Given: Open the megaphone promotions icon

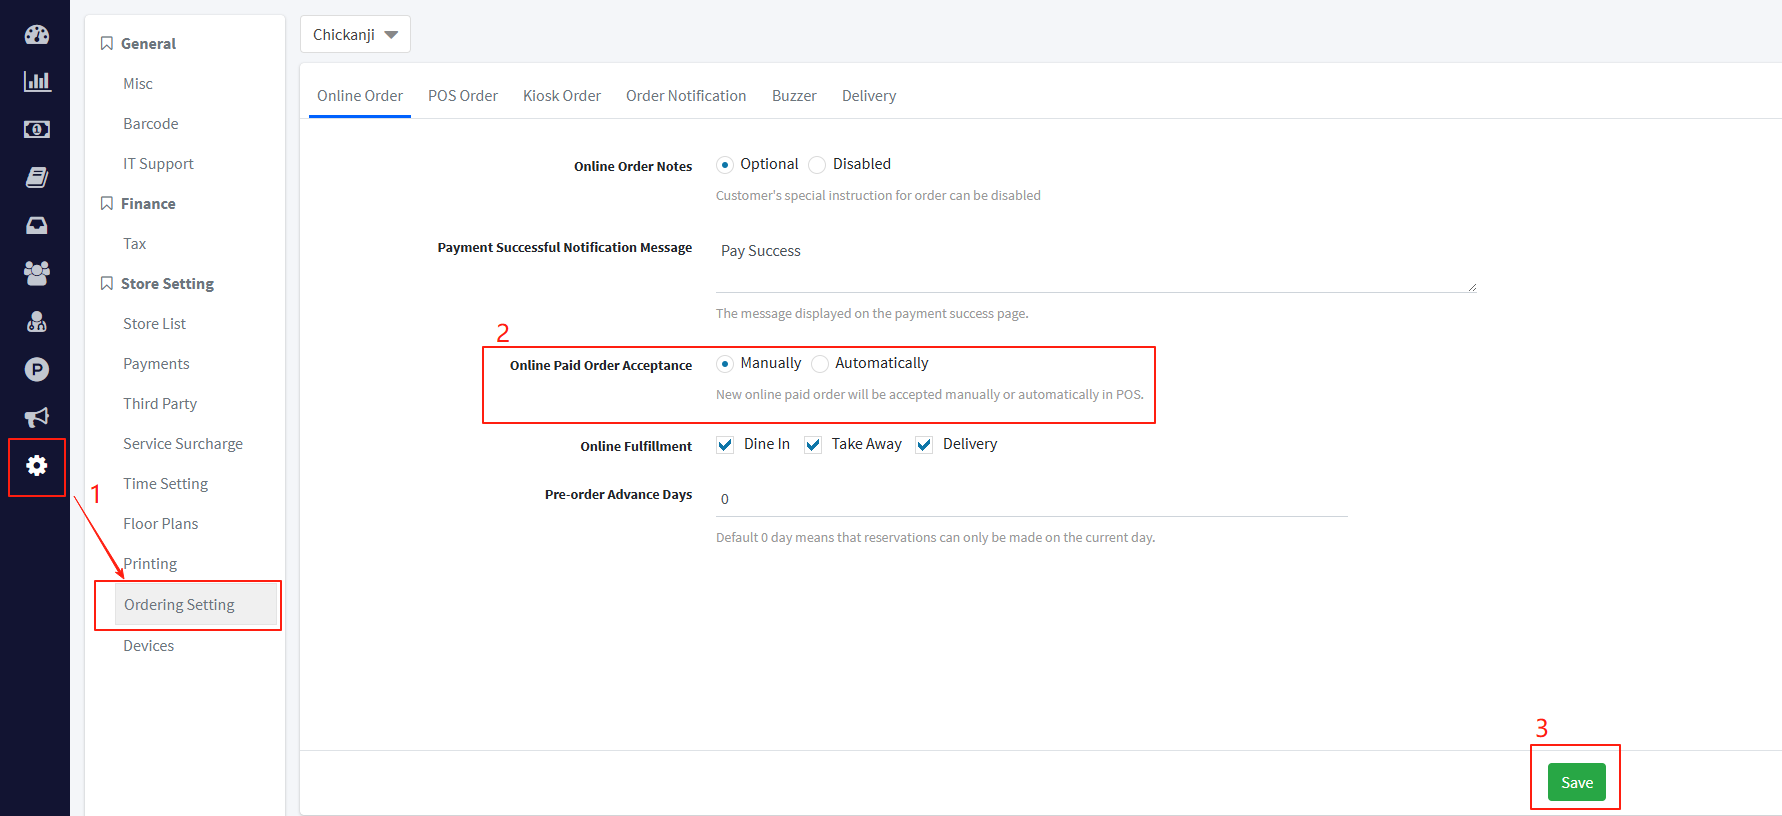Looking at the screenshot, I should [37, 417].
